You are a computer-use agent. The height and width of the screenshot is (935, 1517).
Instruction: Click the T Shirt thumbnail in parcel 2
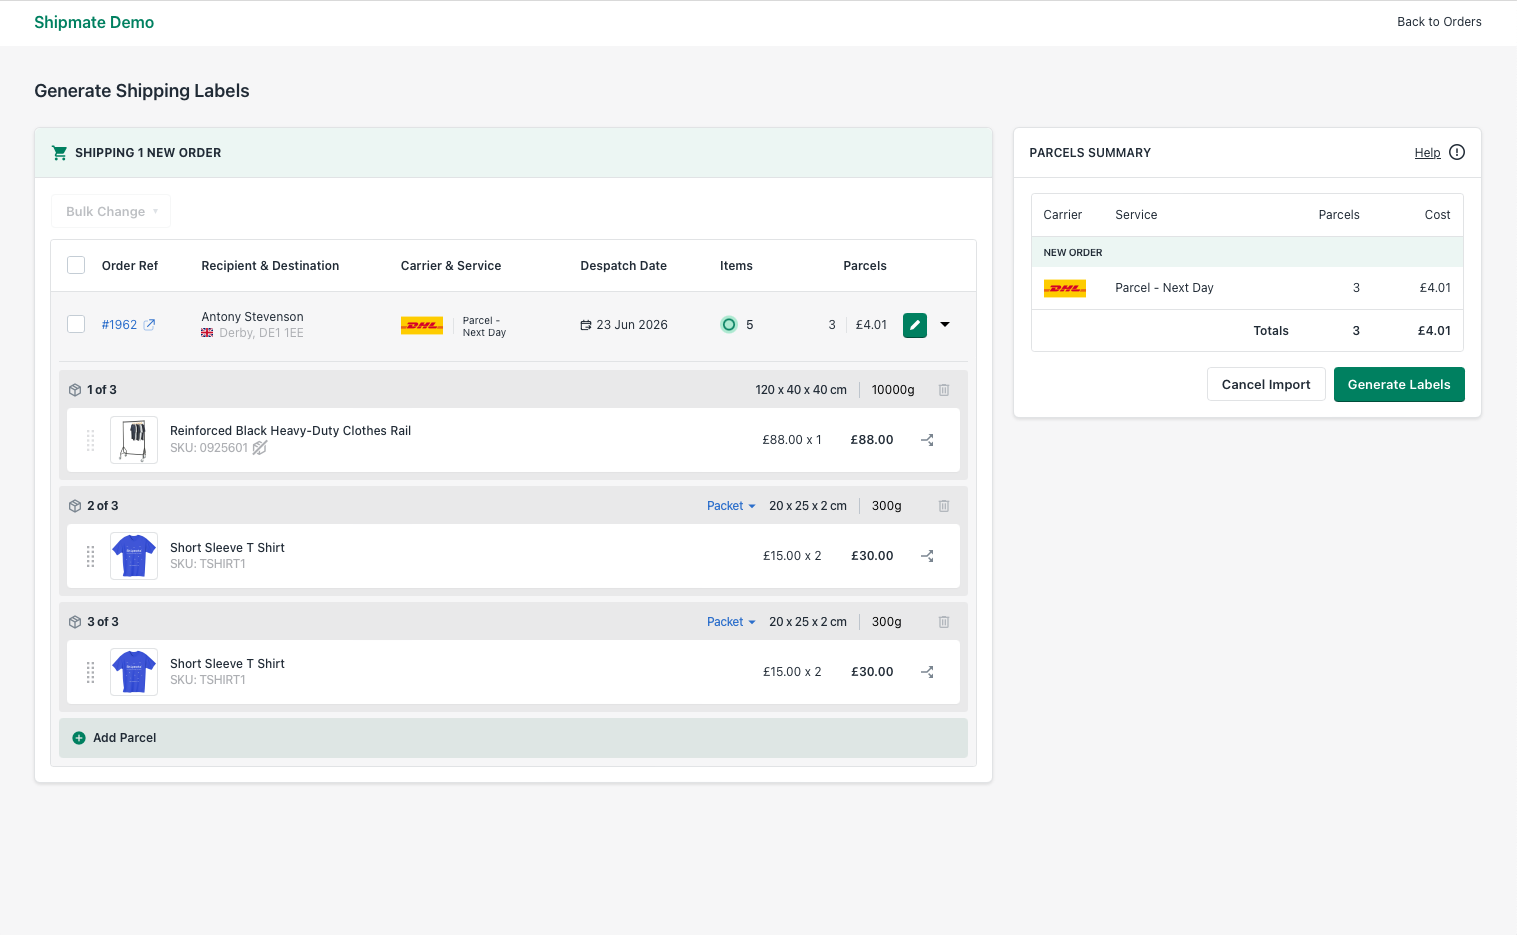click(x=134, y=556)
